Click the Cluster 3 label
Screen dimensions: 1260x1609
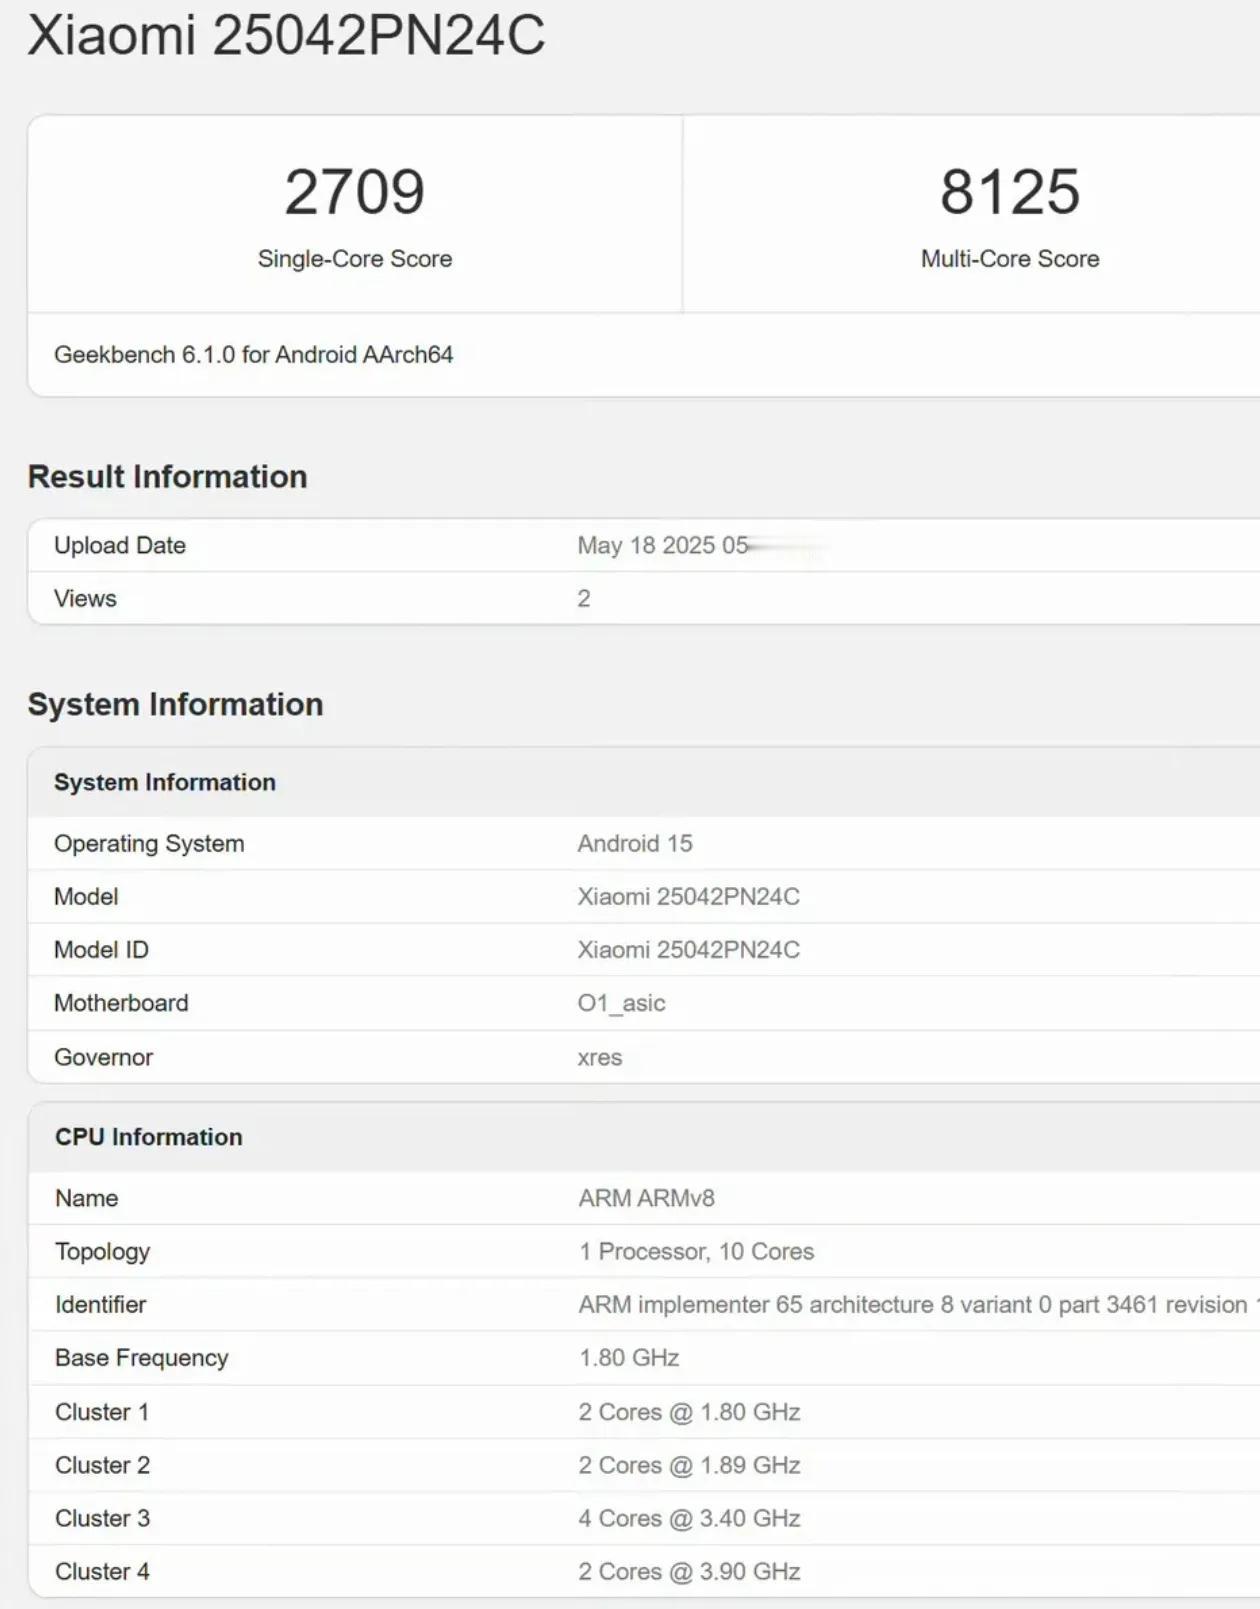[102, 1518]
